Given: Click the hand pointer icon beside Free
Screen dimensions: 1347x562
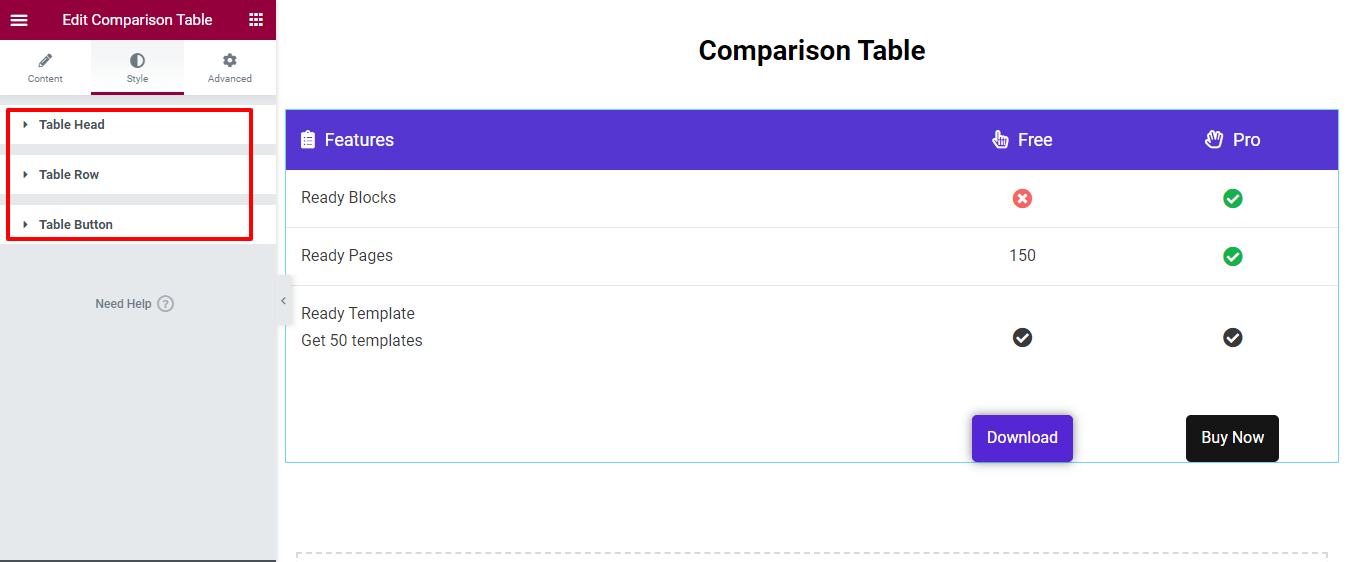Looking at the screenshot, I should 1000,140.
